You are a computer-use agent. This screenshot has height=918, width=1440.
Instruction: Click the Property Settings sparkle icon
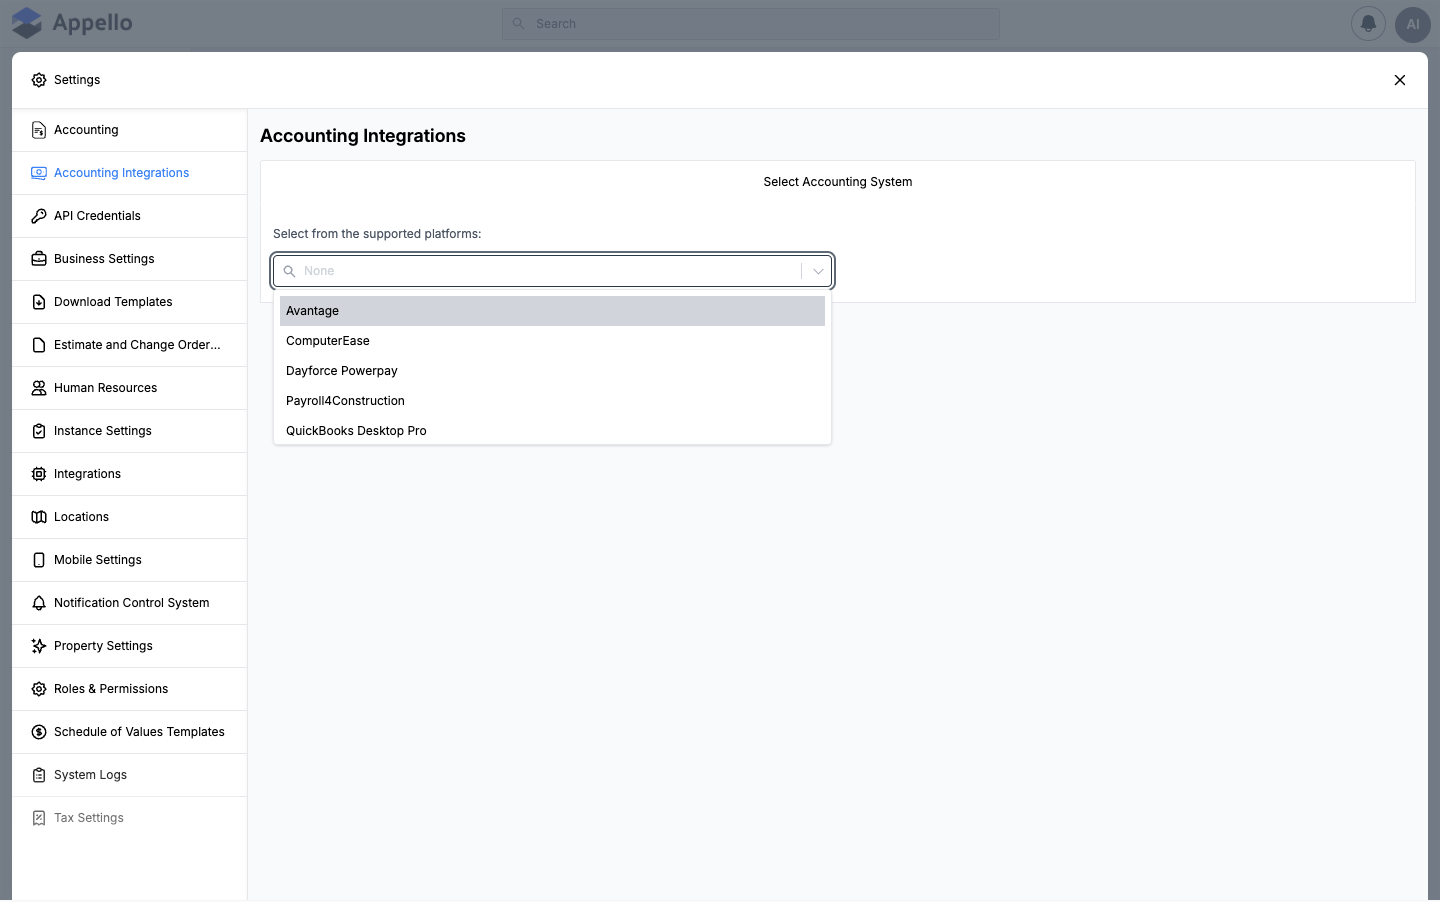(39, 646)
